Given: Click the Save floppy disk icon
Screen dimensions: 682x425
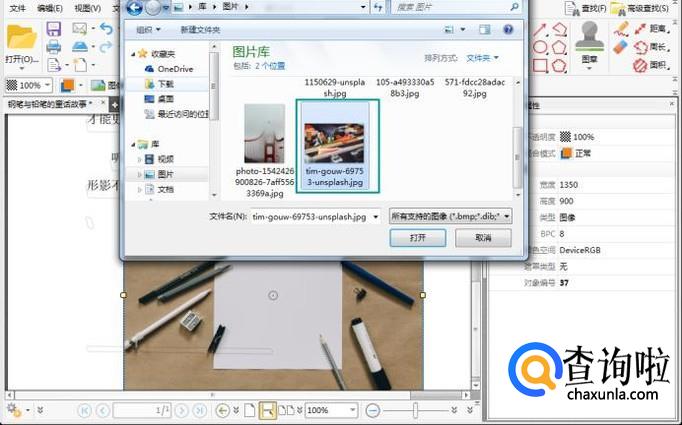Looking at the screenshot, I should [x=54, y=29].
